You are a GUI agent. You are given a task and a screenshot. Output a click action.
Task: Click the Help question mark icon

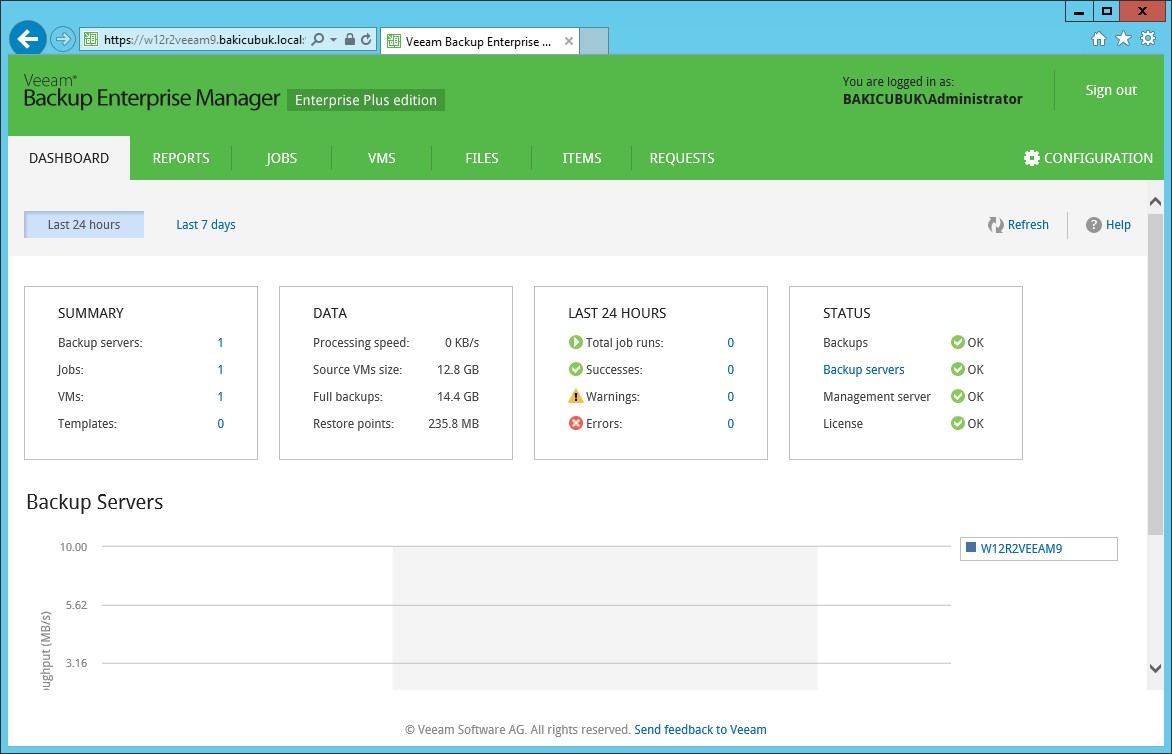1094,225
